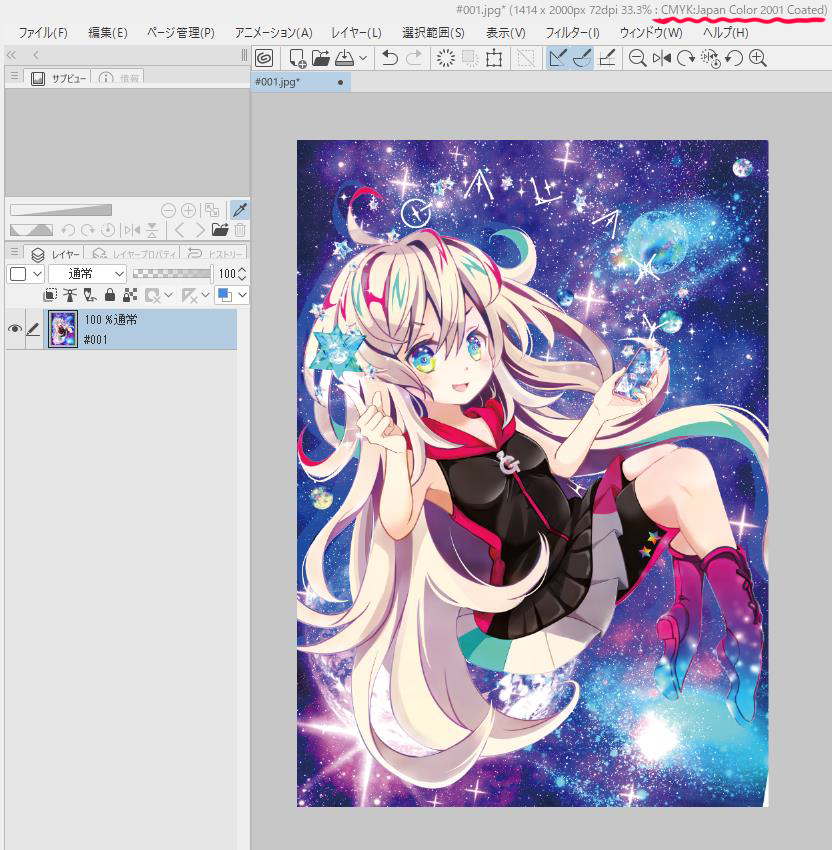Undo the last action with Undo arrow

tap(390, 58)
